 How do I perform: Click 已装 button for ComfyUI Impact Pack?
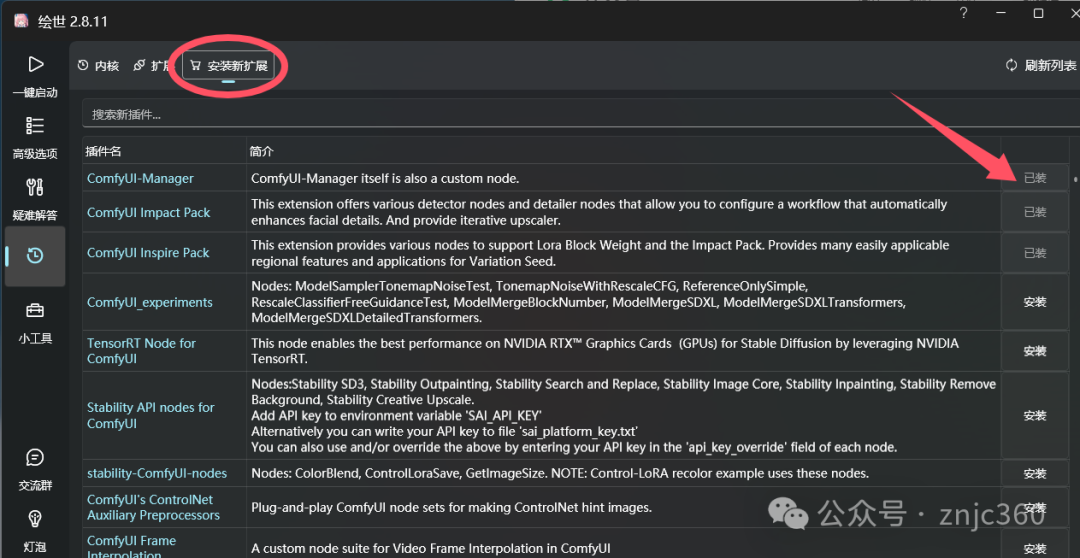click(x=1035, y=212)
